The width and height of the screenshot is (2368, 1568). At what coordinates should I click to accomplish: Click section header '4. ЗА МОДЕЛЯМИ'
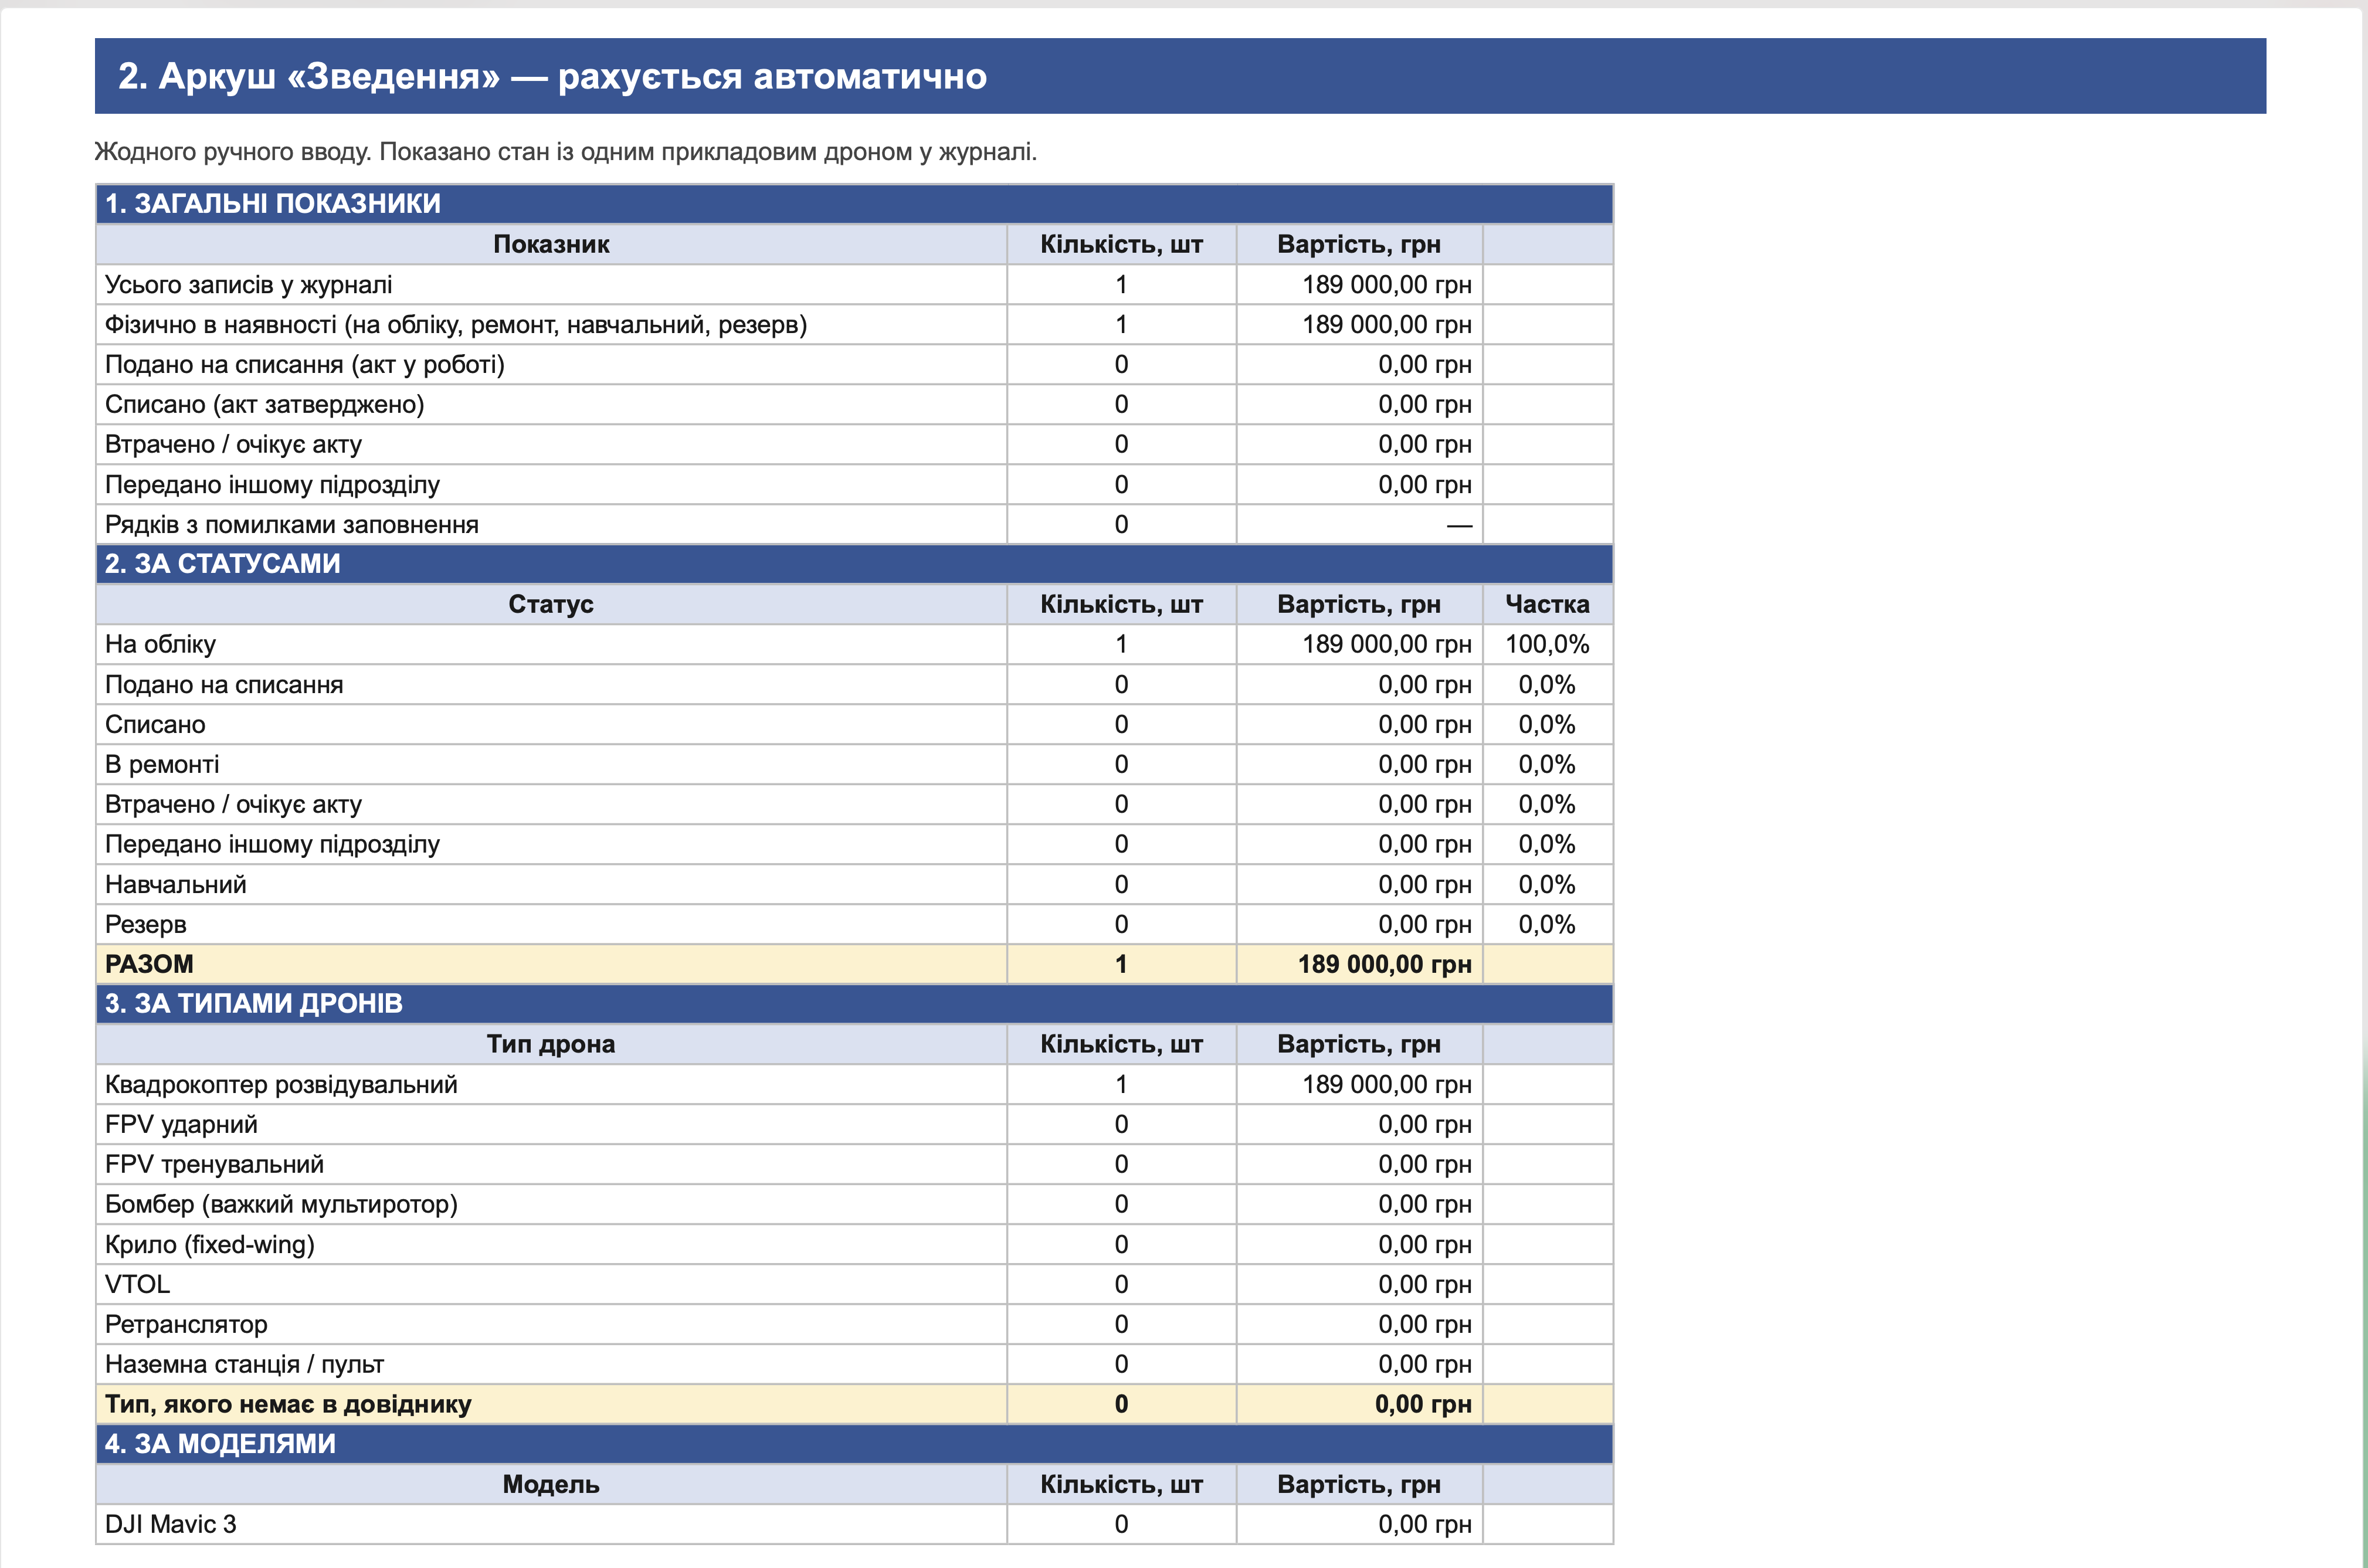(854, 1444)
